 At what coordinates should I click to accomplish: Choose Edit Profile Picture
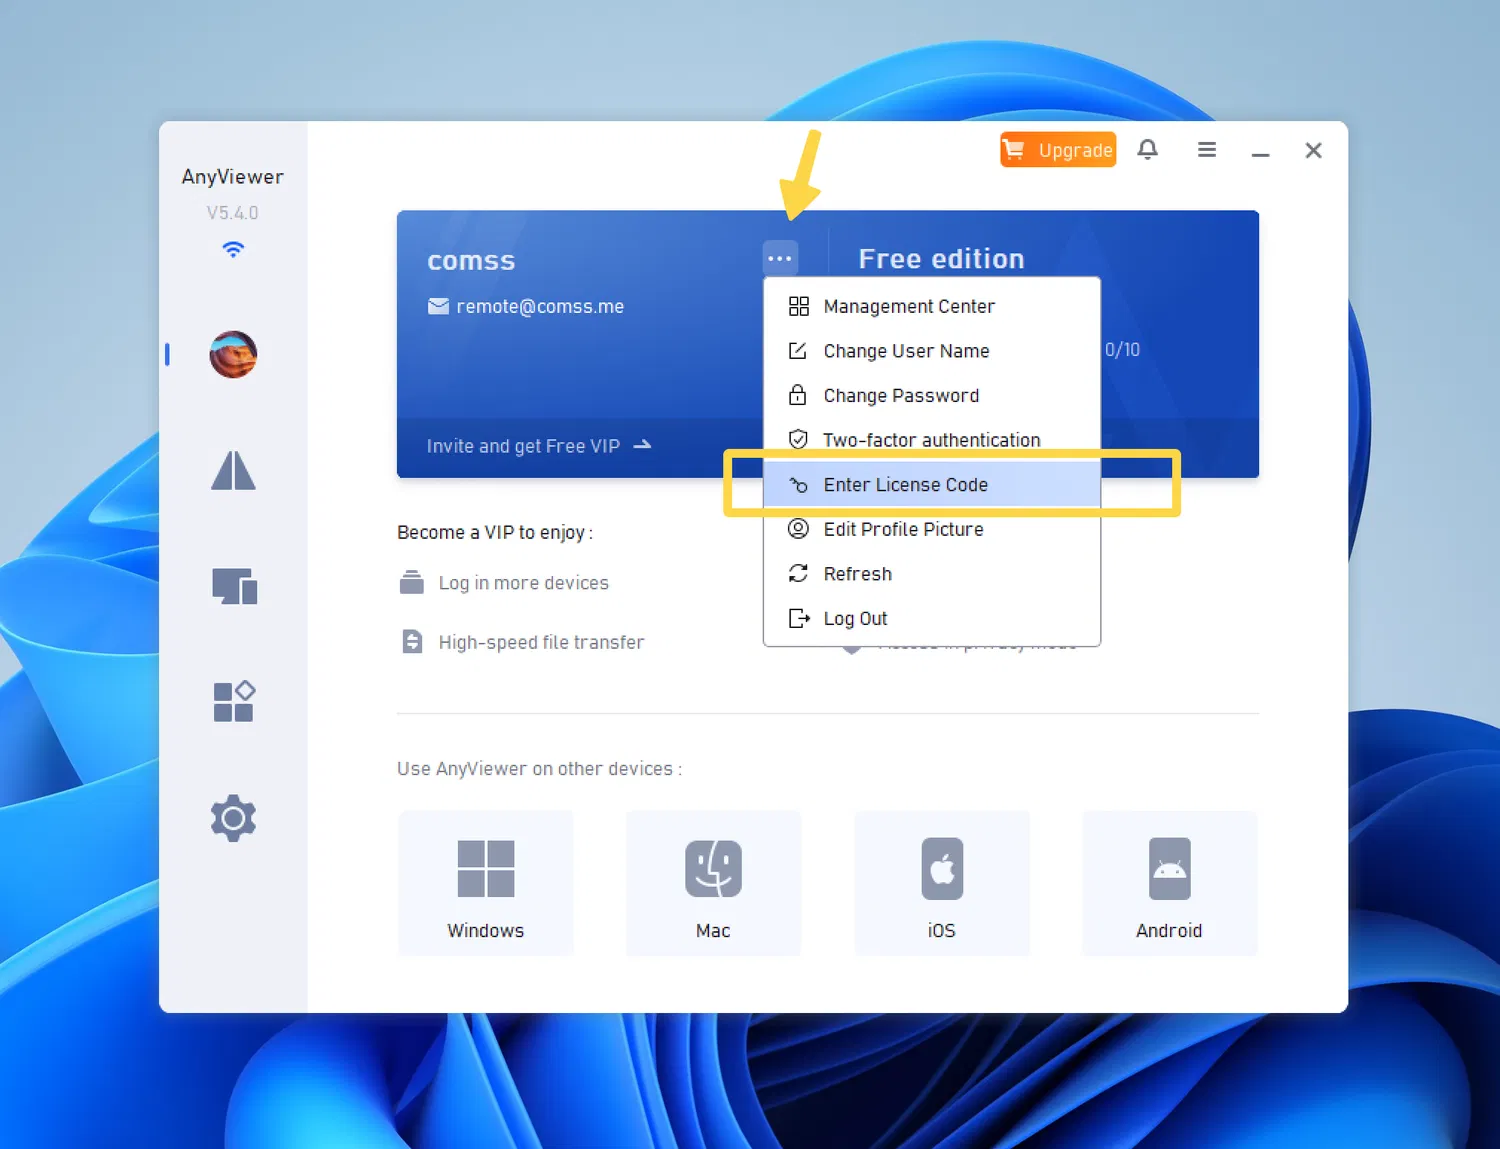click(932, 529)
